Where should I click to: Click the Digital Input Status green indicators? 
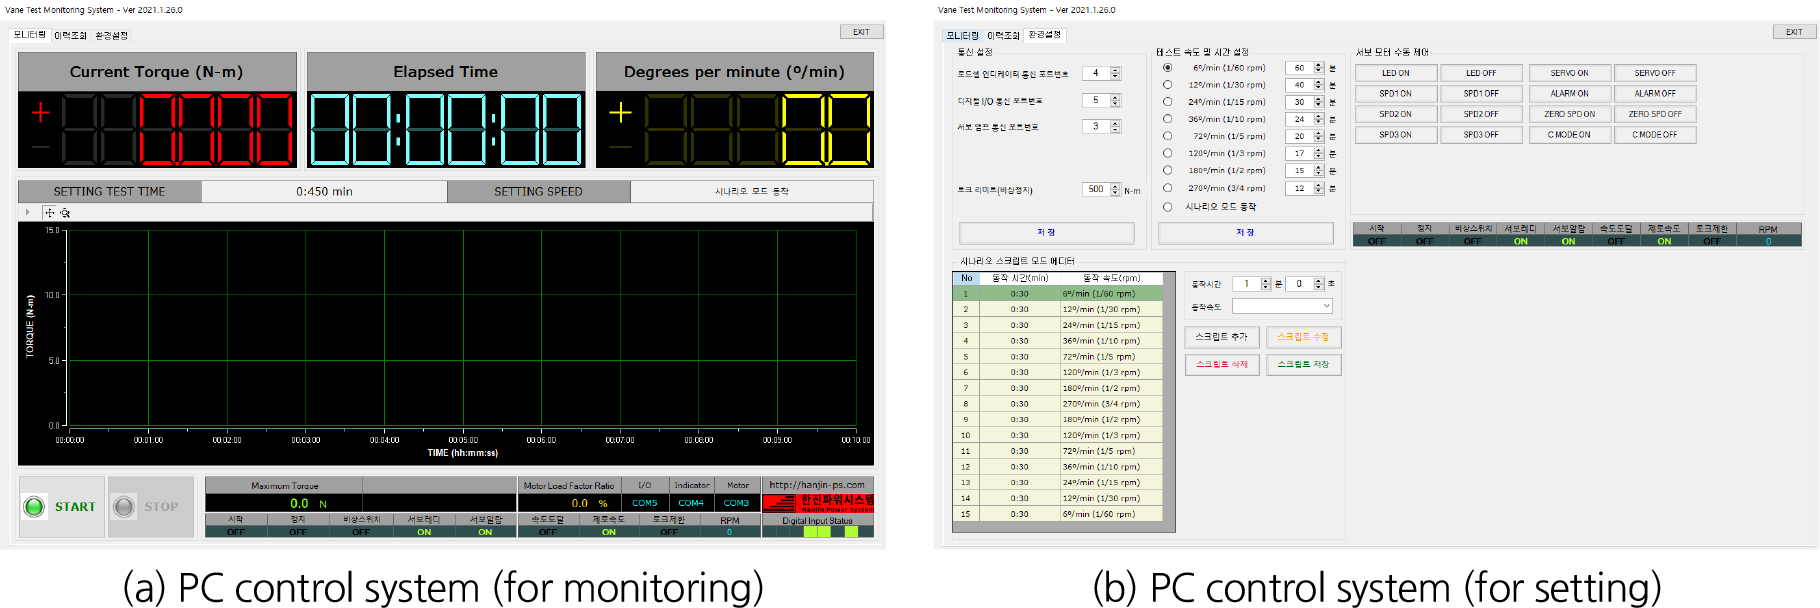pyautogui.click(x=830, y=532)
